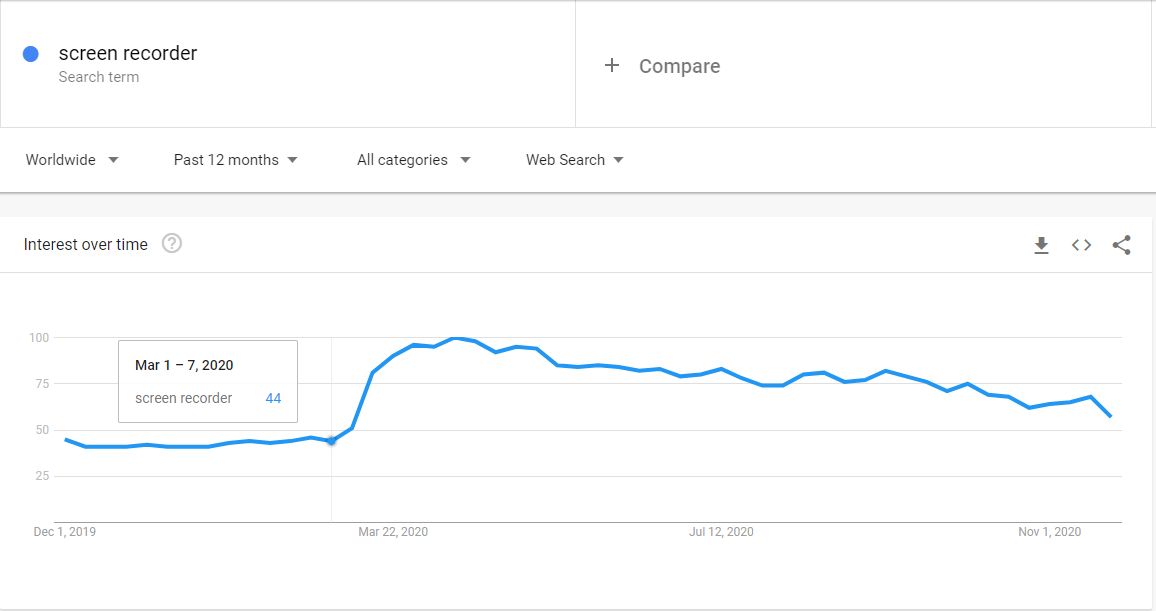Click the Mar 1 – 7, 2020 data point
This screenshot has width=1156, height=611.
point(331,441)
